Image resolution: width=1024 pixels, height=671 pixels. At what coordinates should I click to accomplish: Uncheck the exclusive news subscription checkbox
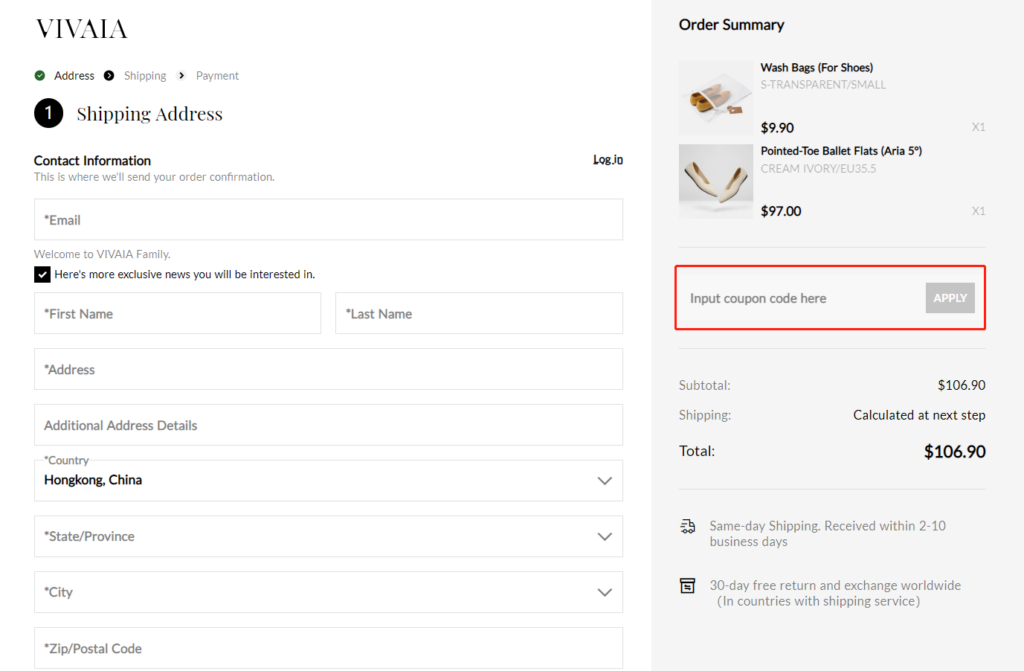[x=42, y=274]
